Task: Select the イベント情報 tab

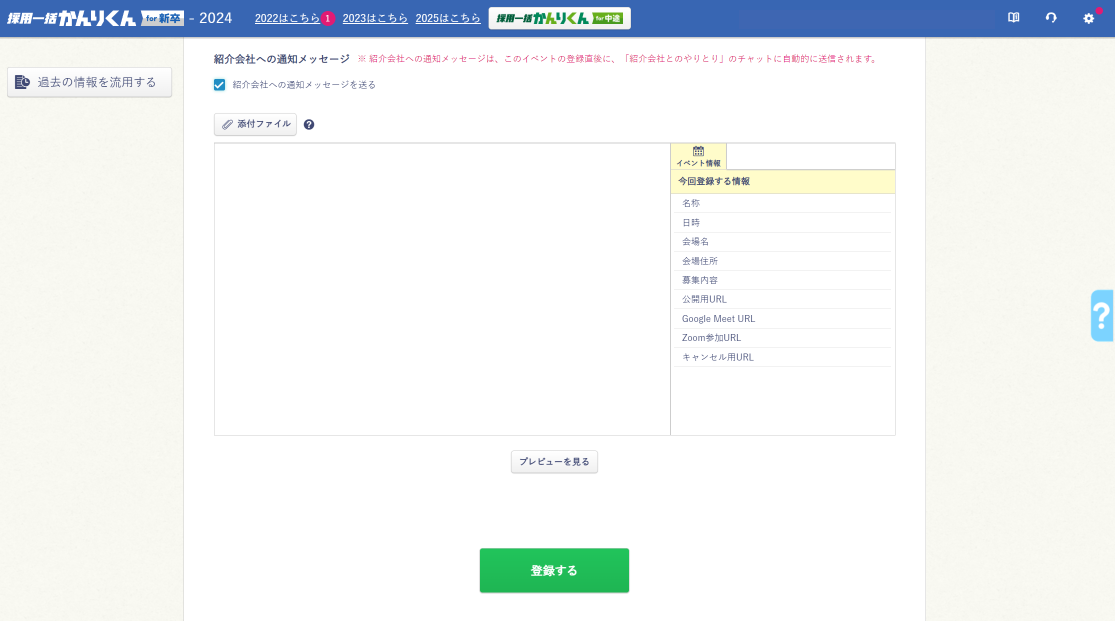Action: pyautogui.click(x=698, y=156)
